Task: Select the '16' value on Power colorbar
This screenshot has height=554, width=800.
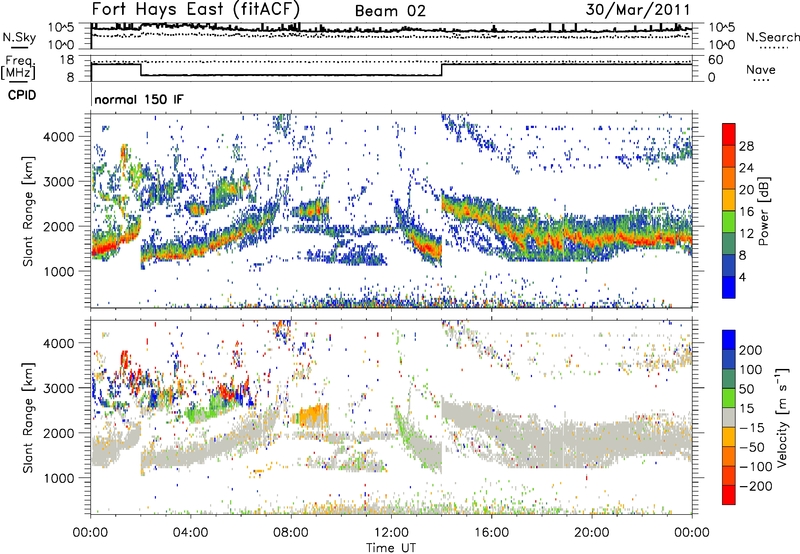Action: (x=746, y=212)
